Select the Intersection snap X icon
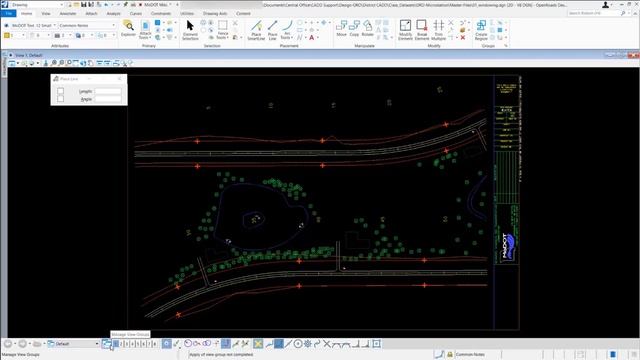This screenshot has width=640, height=360. tap(327, 344)
